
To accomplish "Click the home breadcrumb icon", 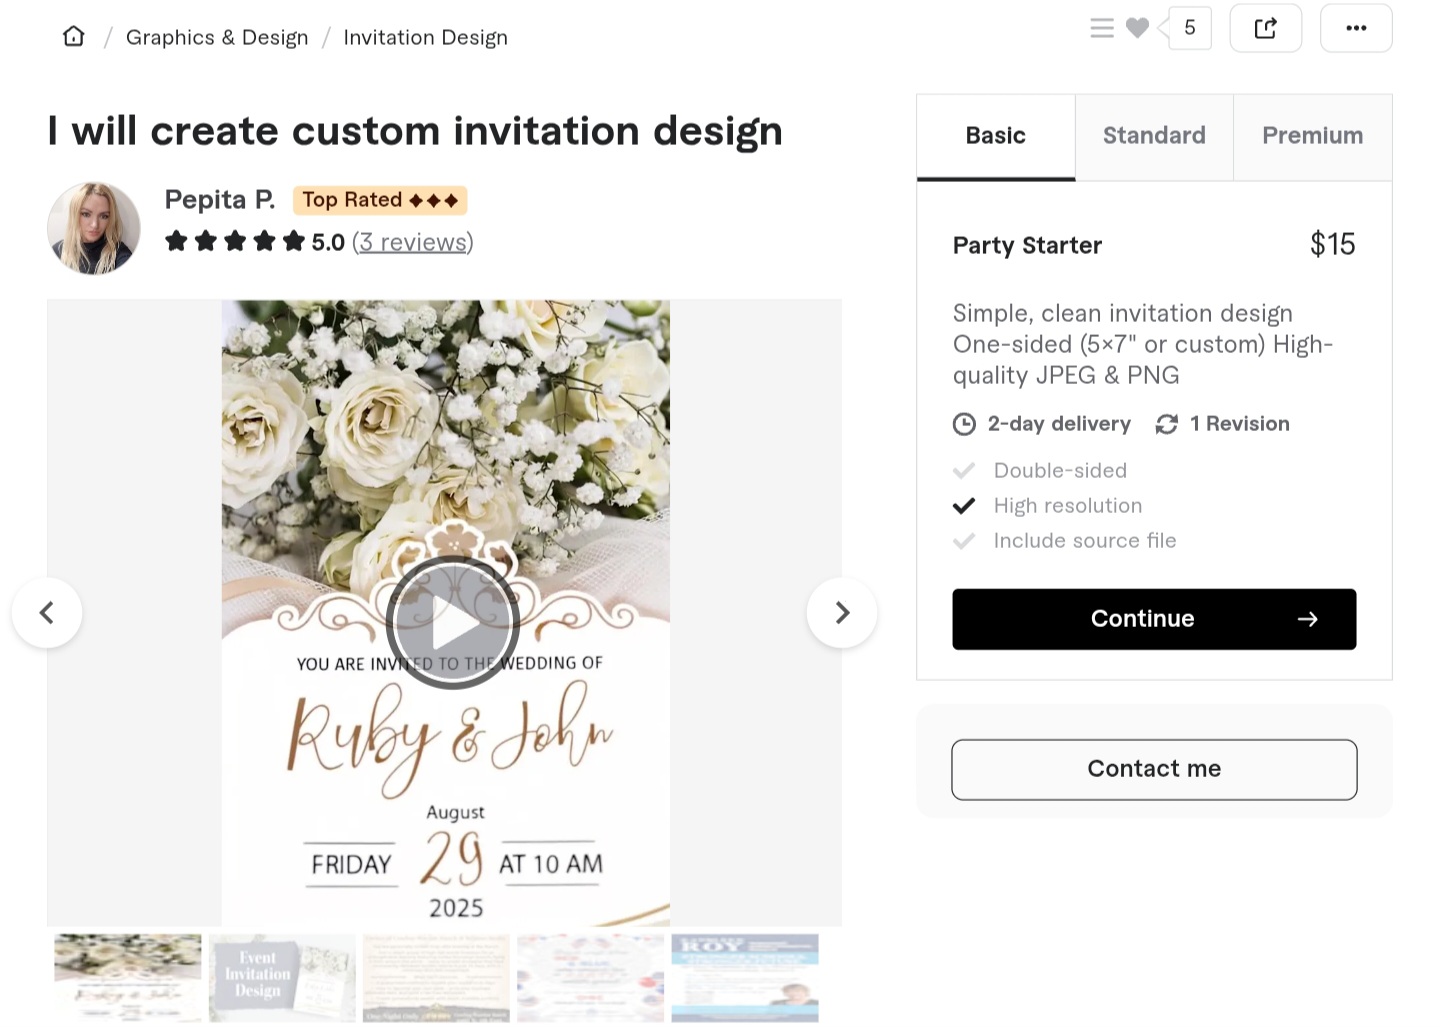I will [x=73, y=35].
